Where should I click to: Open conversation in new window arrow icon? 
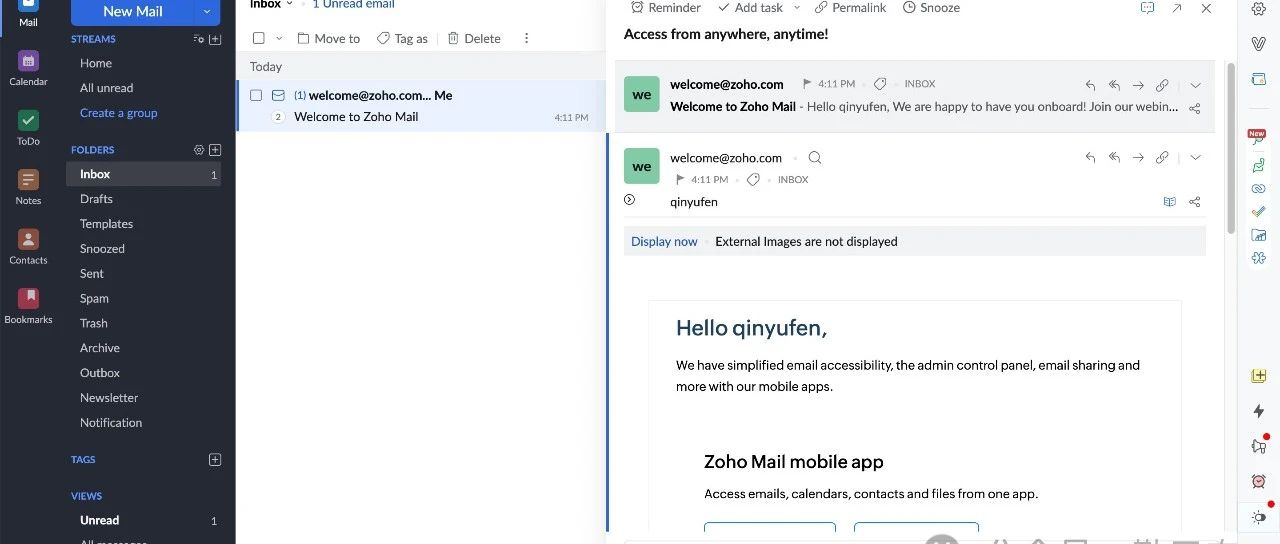pyautogui.click(x=1177, y=8)
